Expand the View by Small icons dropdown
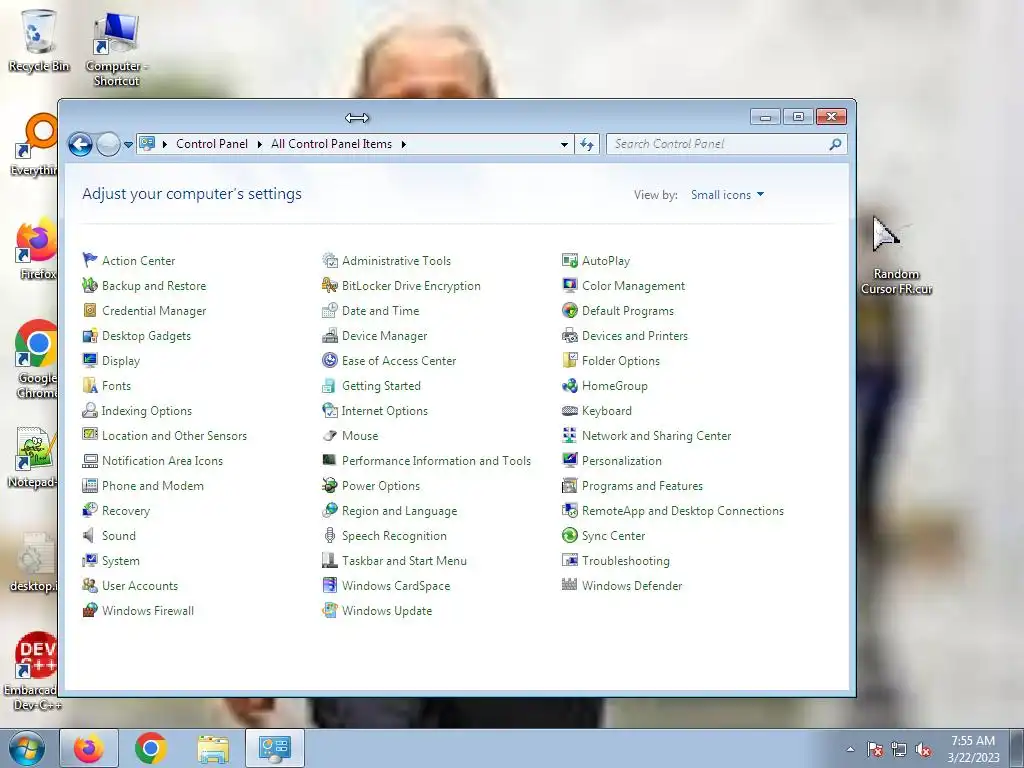The width and height of the screenshot is (1024, 768). [728, 195]
